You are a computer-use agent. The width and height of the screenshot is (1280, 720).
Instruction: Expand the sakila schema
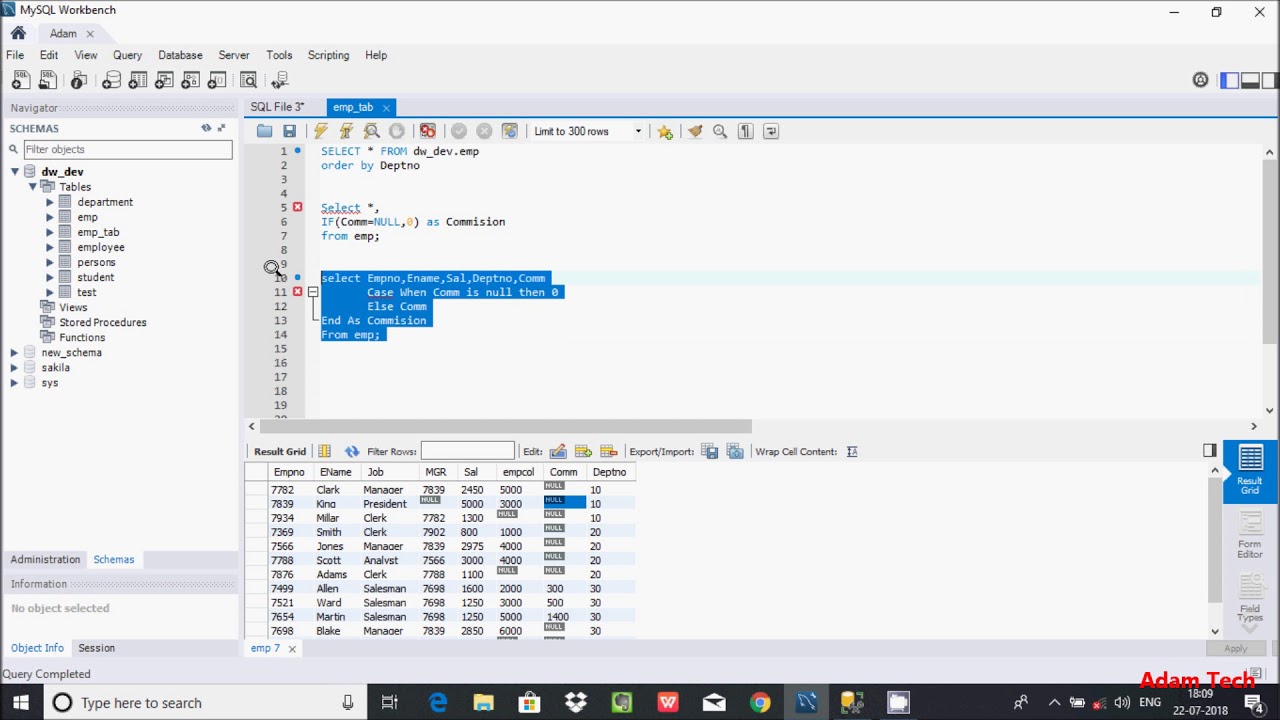(14, 368)
